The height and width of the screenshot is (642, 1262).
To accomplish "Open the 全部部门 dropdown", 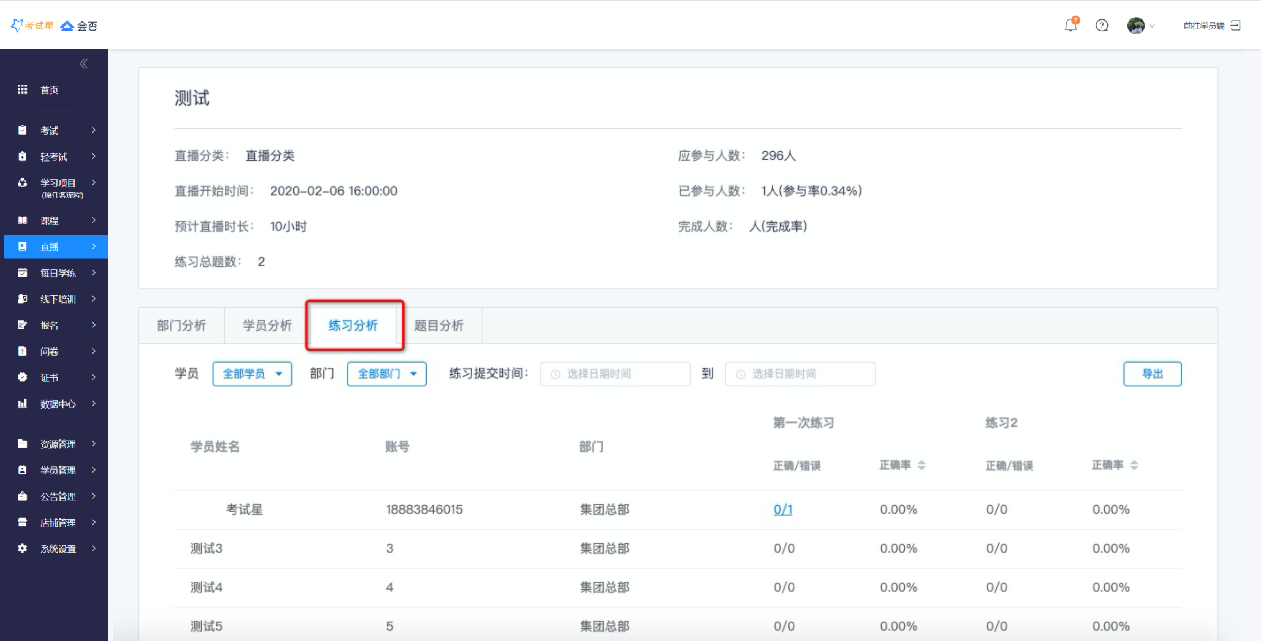I will pos(386,374).
